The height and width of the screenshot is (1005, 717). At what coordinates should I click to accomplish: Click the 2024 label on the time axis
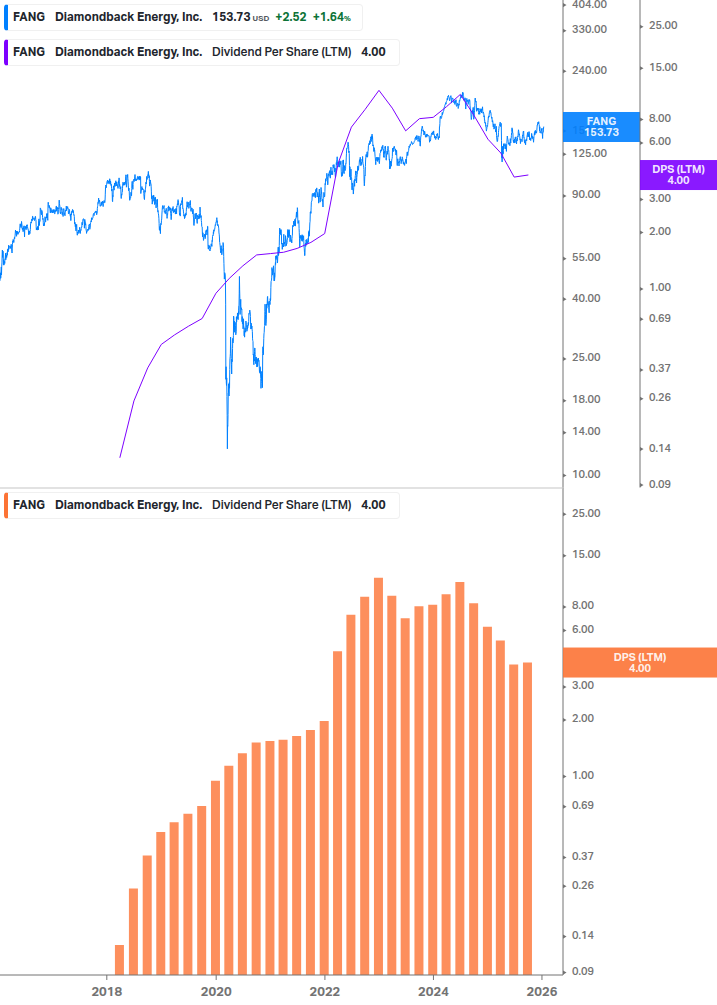(433, 991)
